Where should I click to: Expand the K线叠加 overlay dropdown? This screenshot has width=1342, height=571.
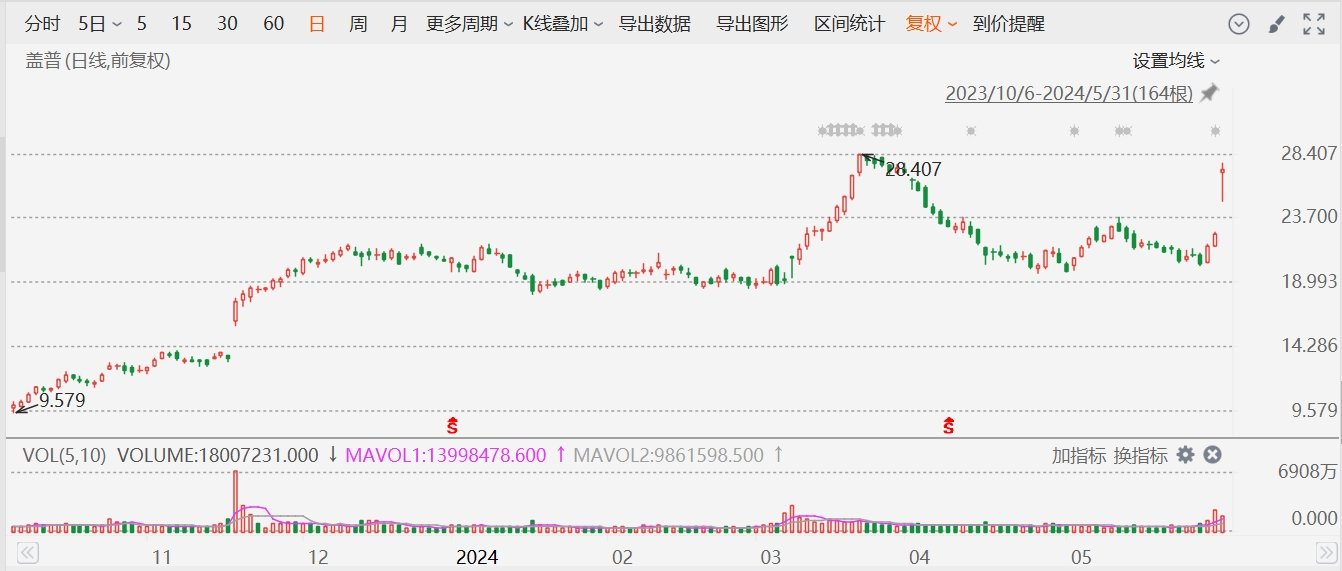563,24
